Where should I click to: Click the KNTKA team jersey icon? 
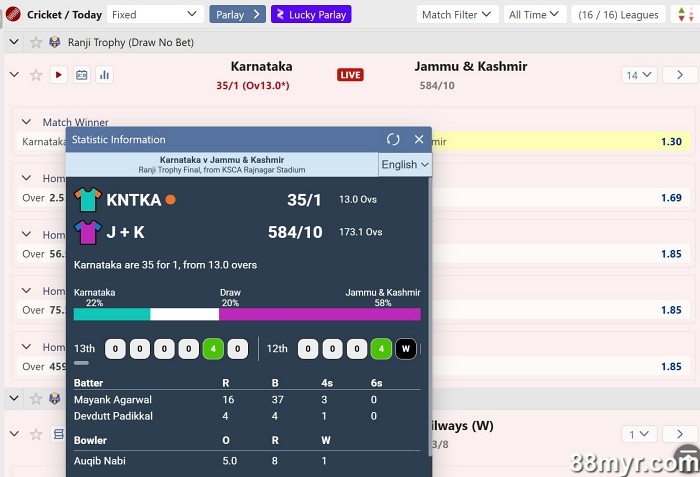click(x=88, y=199)
